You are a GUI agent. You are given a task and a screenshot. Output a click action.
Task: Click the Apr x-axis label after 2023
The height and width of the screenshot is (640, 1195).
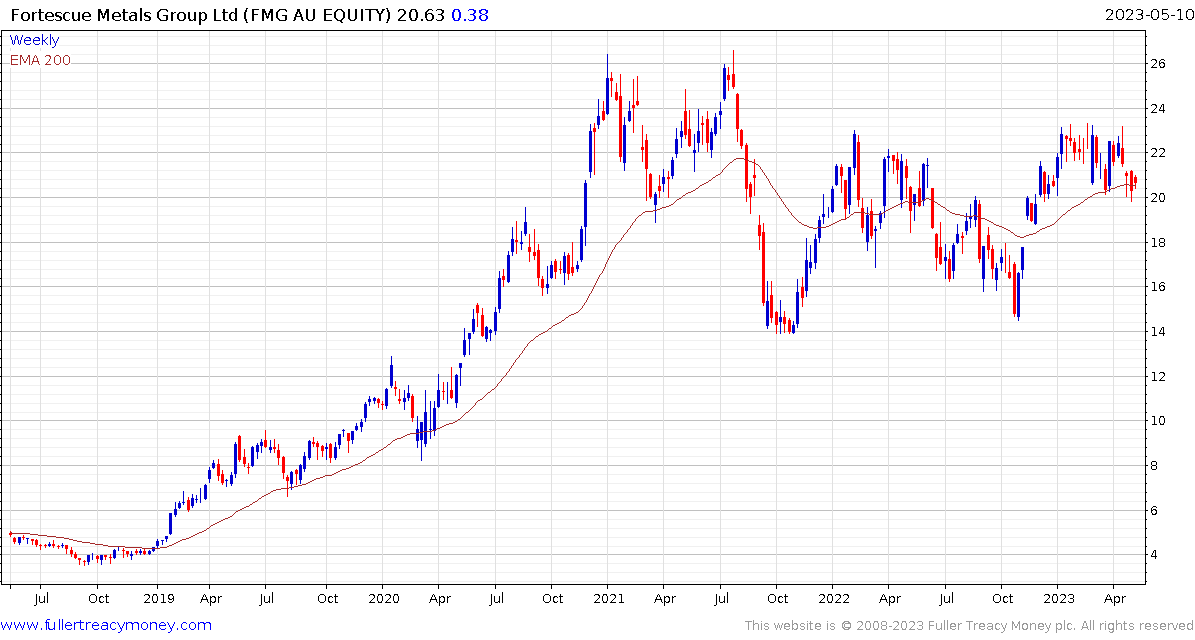pos(1114,598)
